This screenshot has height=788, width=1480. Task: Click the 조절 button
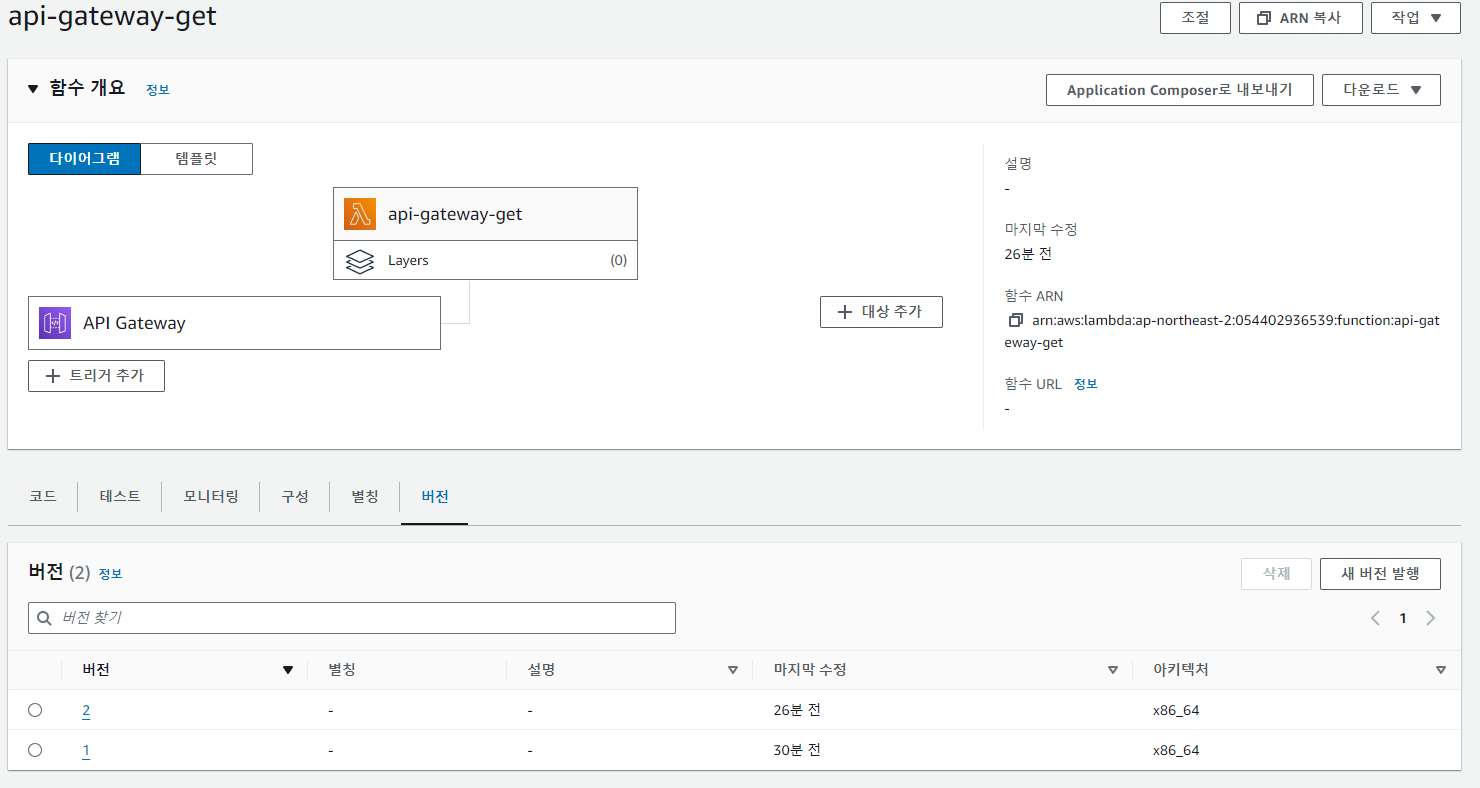[1195, 18]
